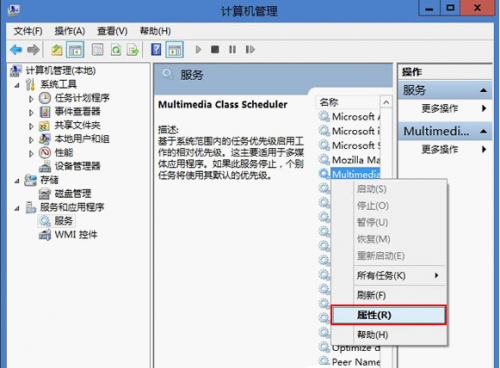Click the window's system menu icon
The image size is (500, 368).
13,10
